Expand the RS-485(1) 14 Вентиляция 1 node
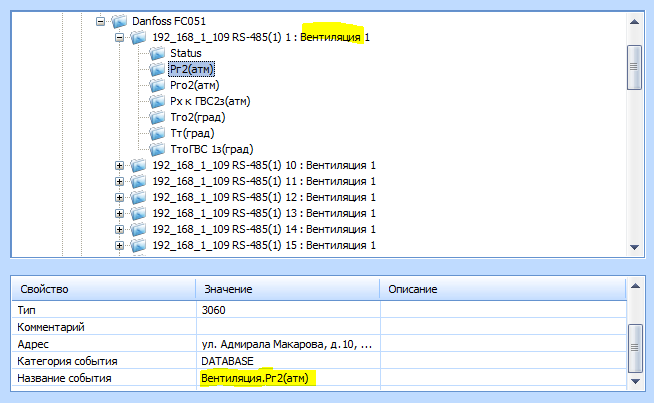Screen dimensions: 654x403 [119, 229]
